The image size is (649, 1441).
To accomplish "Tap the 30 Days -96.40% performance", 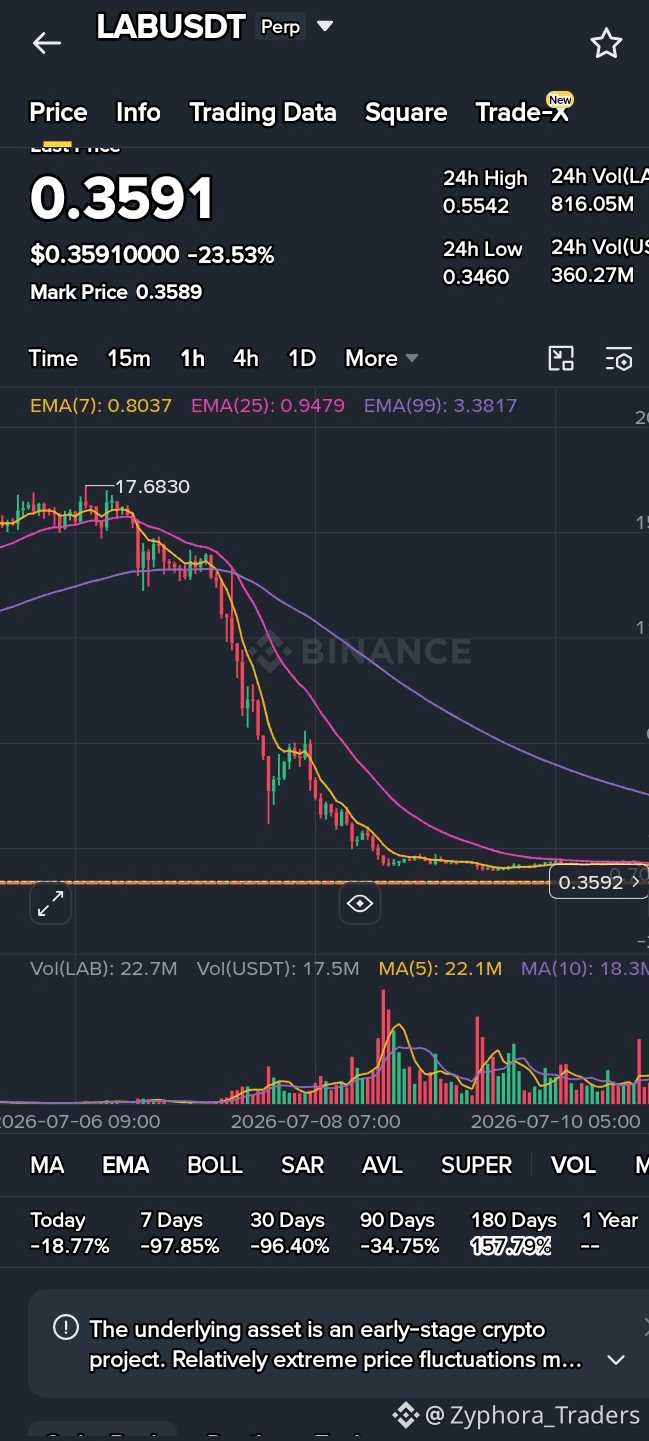I will point(290,1233).
